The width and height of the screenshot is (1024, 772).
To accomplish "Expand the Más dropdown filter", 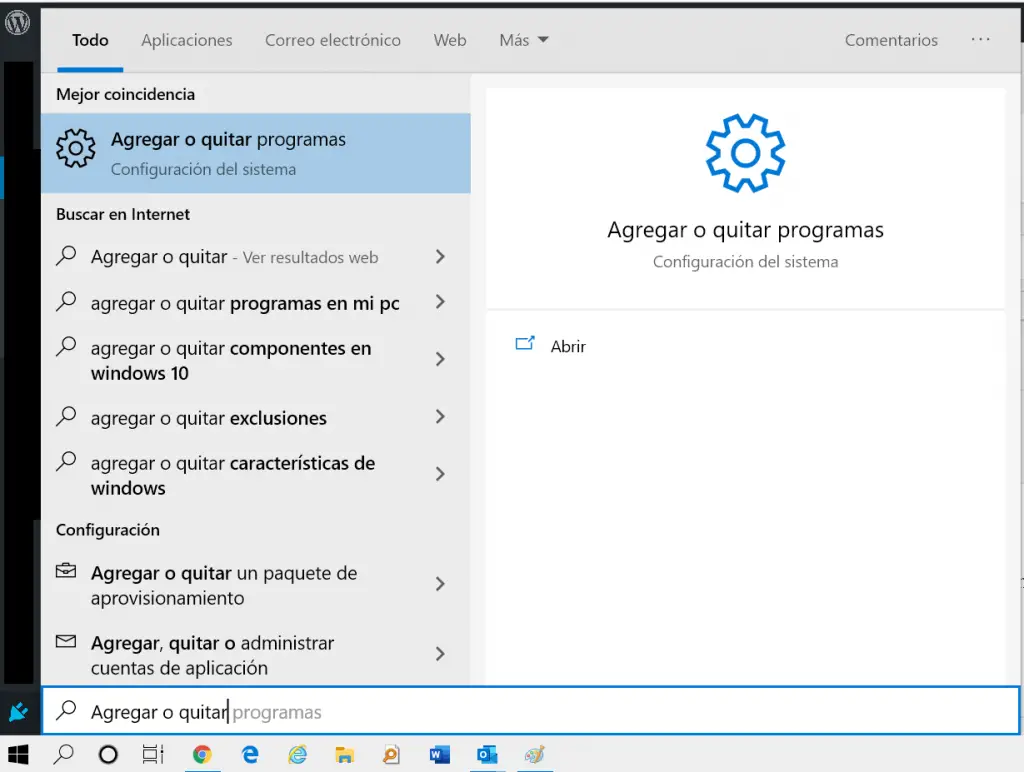I will (524, 40).
